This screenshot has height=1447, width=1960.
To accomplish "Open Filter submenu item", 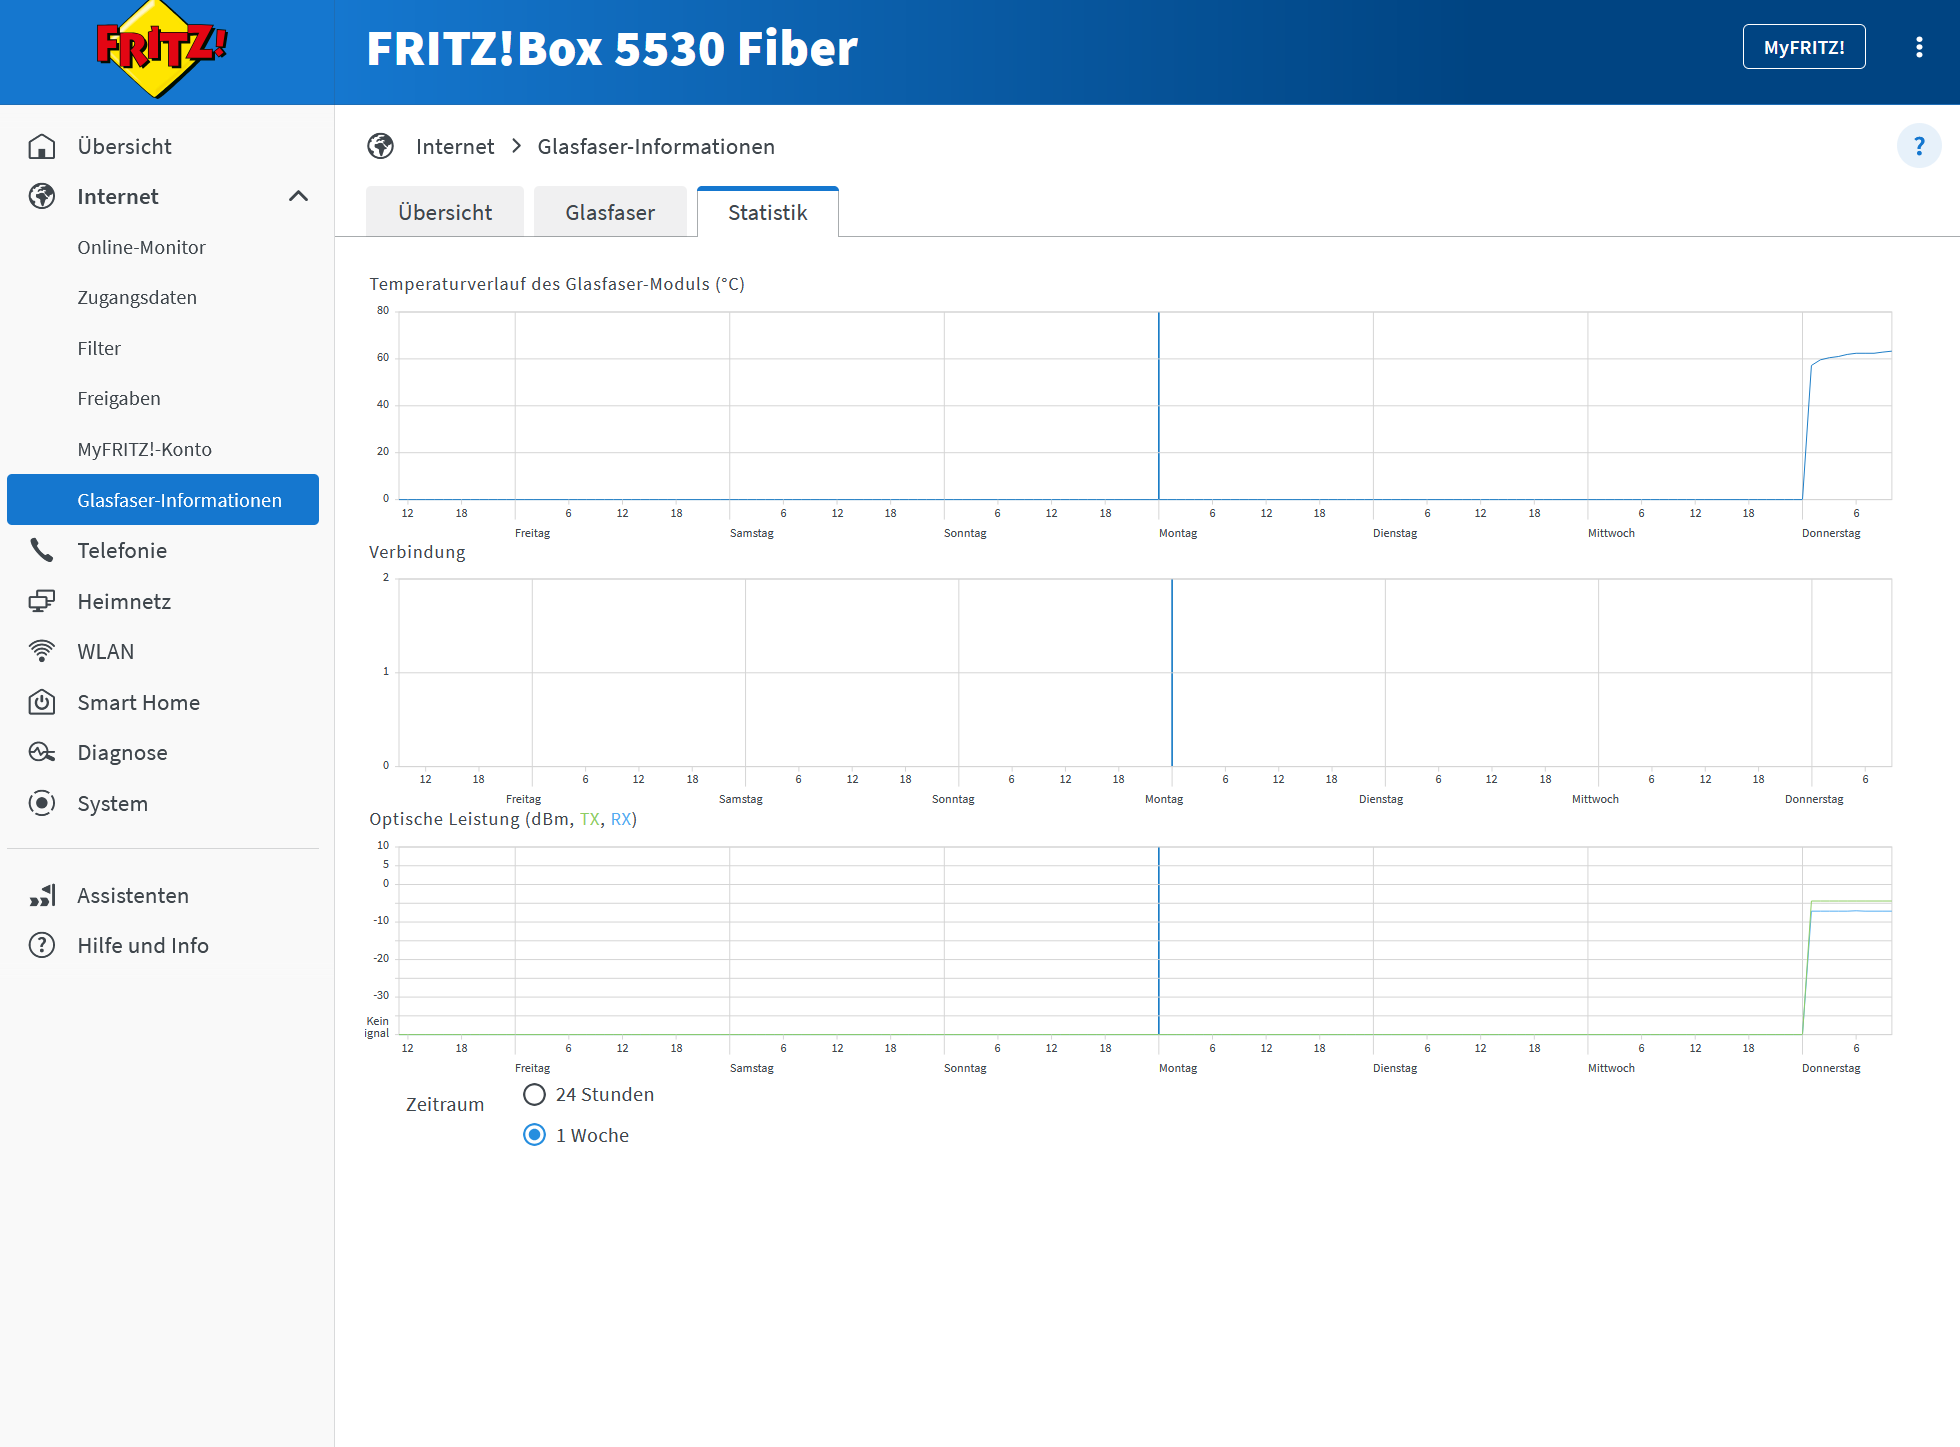I will (x=99, y=348).
